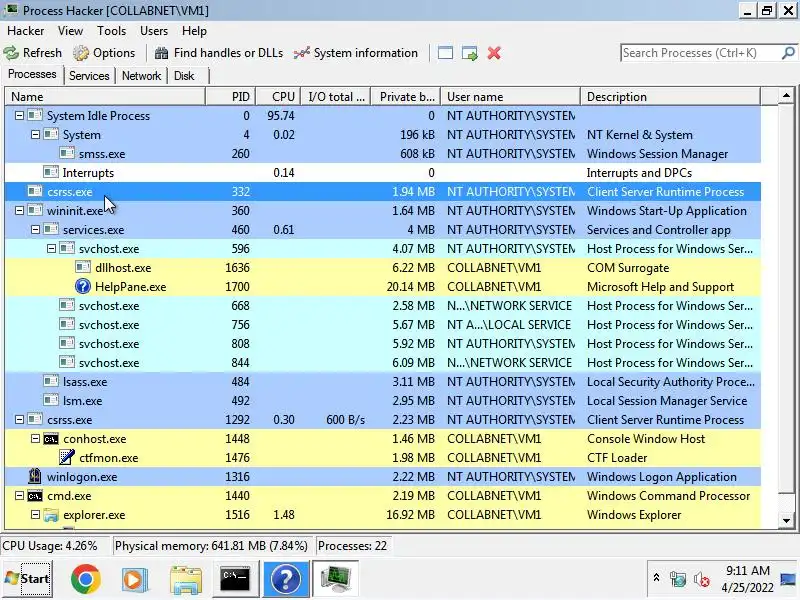
Task: Collapse the System process node
Action: [x=35, y=135]
